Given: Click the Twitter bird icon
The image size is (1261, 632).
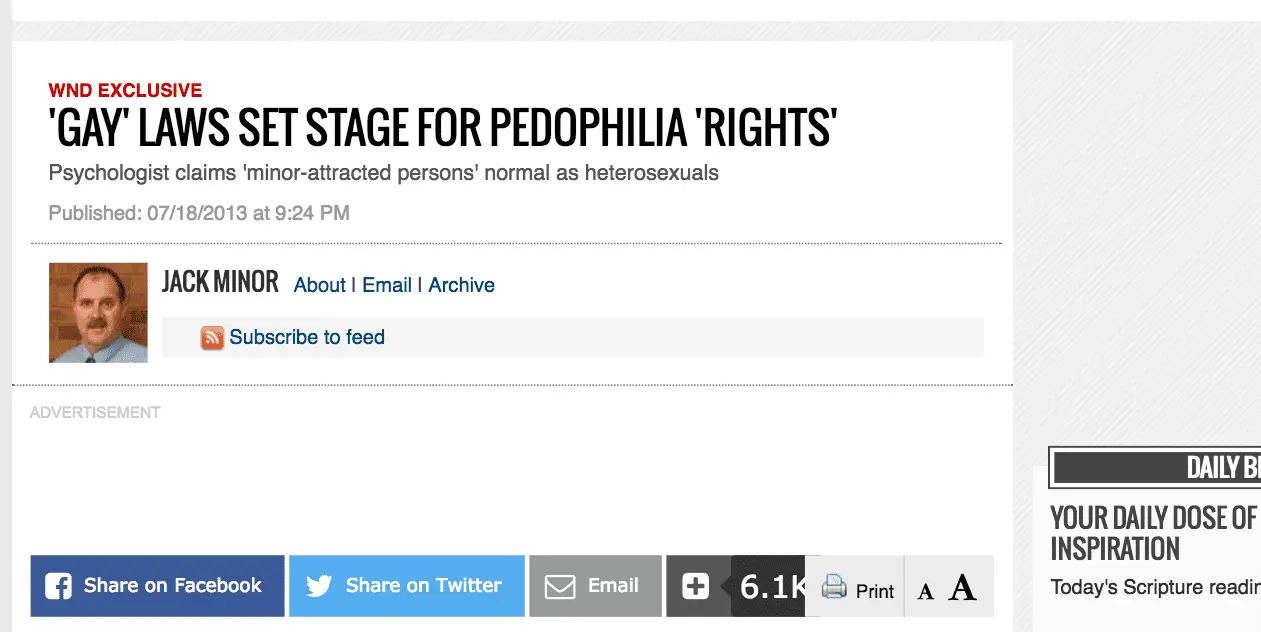Looking at the screenshot, I should click(x=319, y=586).
